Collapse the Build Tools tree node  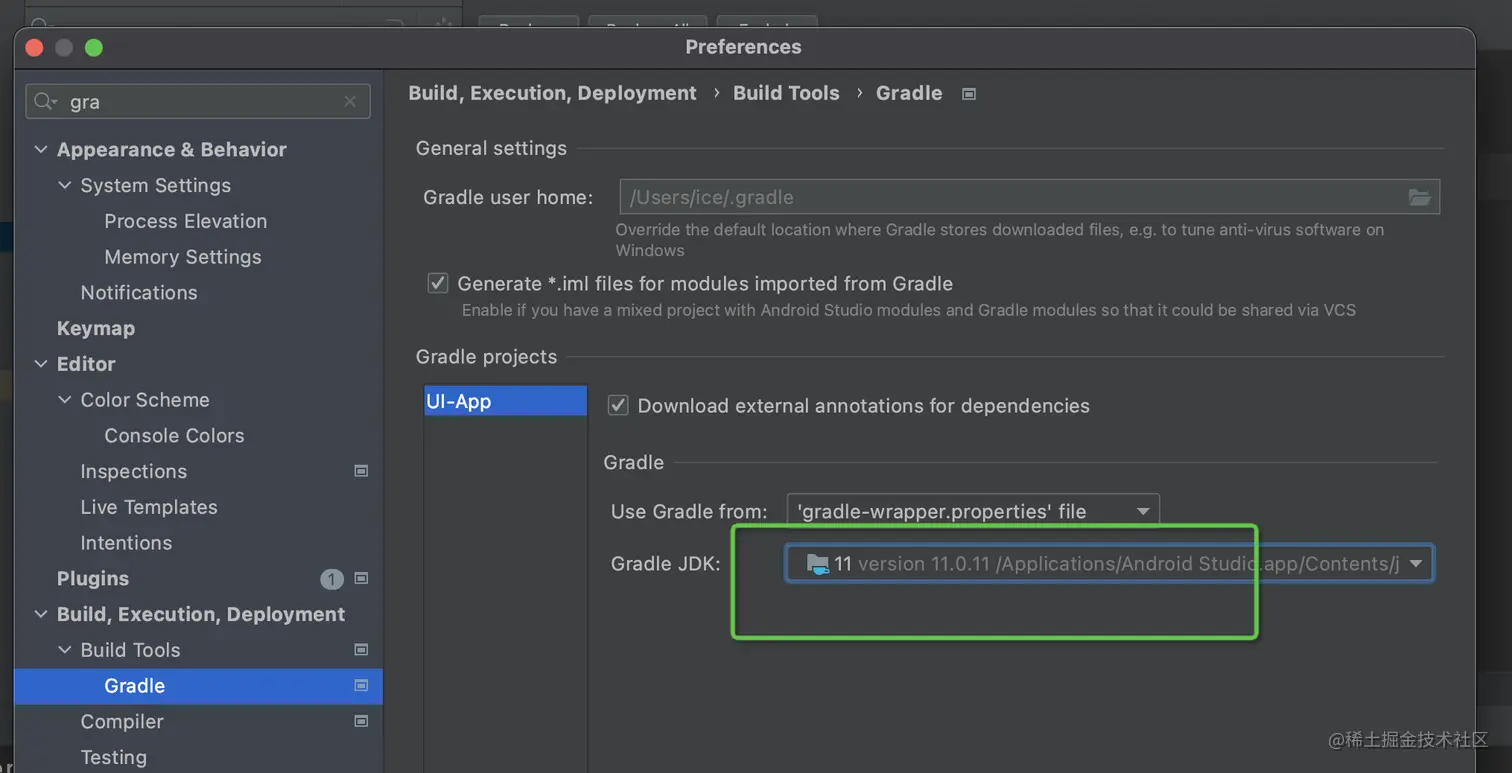click(x=65, y=650)
